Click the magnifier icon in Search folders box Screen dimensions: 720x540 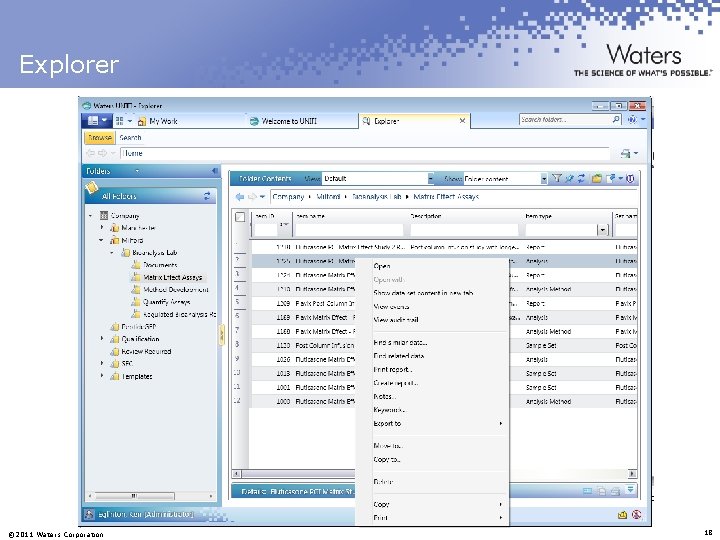point(616,119)
